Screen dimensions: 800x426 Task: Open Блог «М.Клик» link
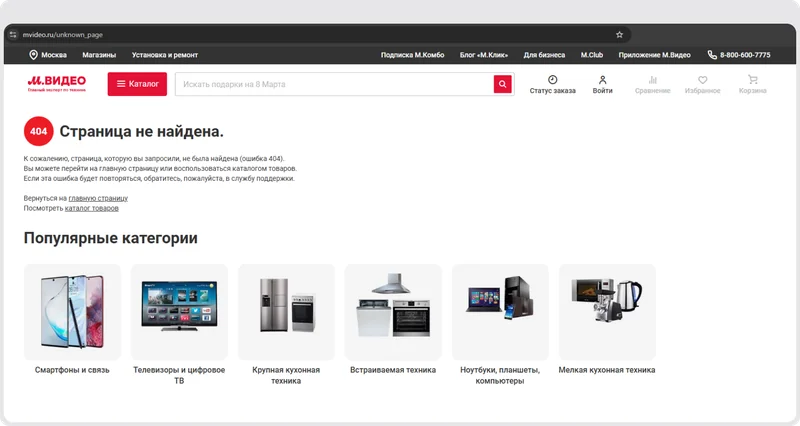point(484,55)
